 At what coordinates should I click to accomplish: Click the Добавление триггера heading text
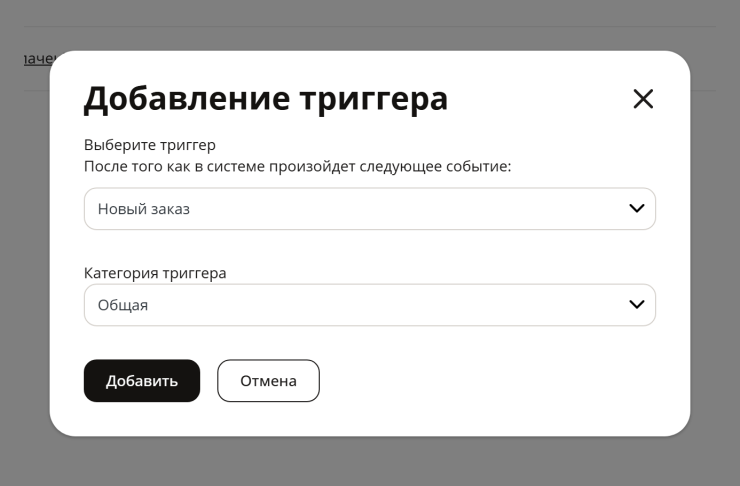click(x=266, y=99)
